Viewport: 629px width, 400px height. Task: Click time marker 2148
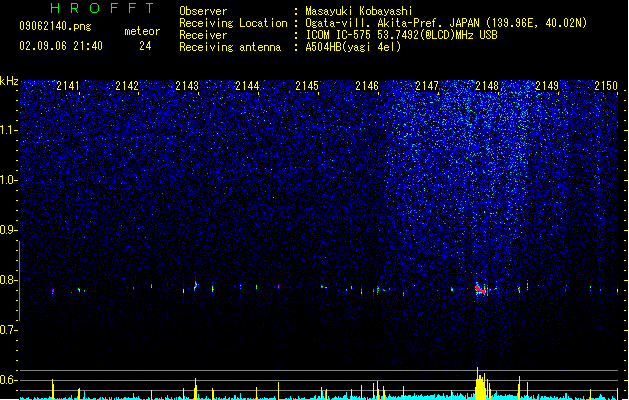487,86
